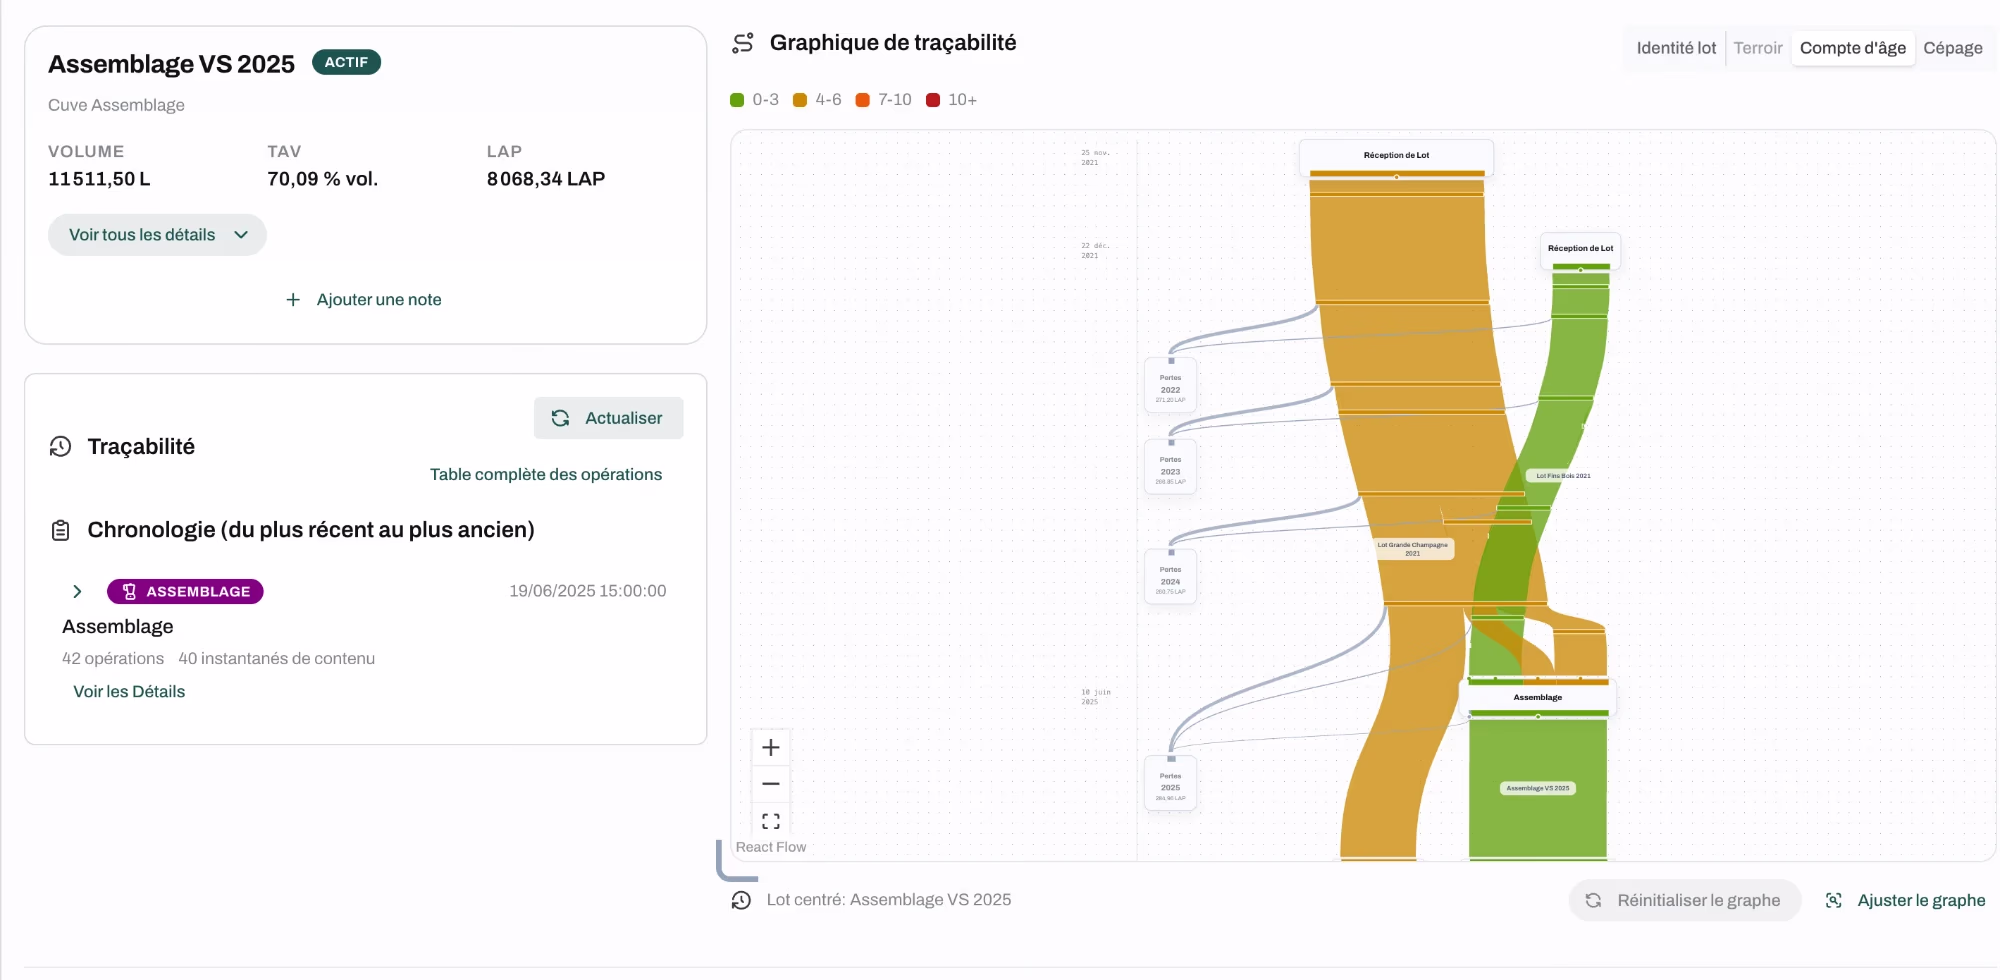
Task: Select the Assemblage node in graph
Action: coord(1538,697)
